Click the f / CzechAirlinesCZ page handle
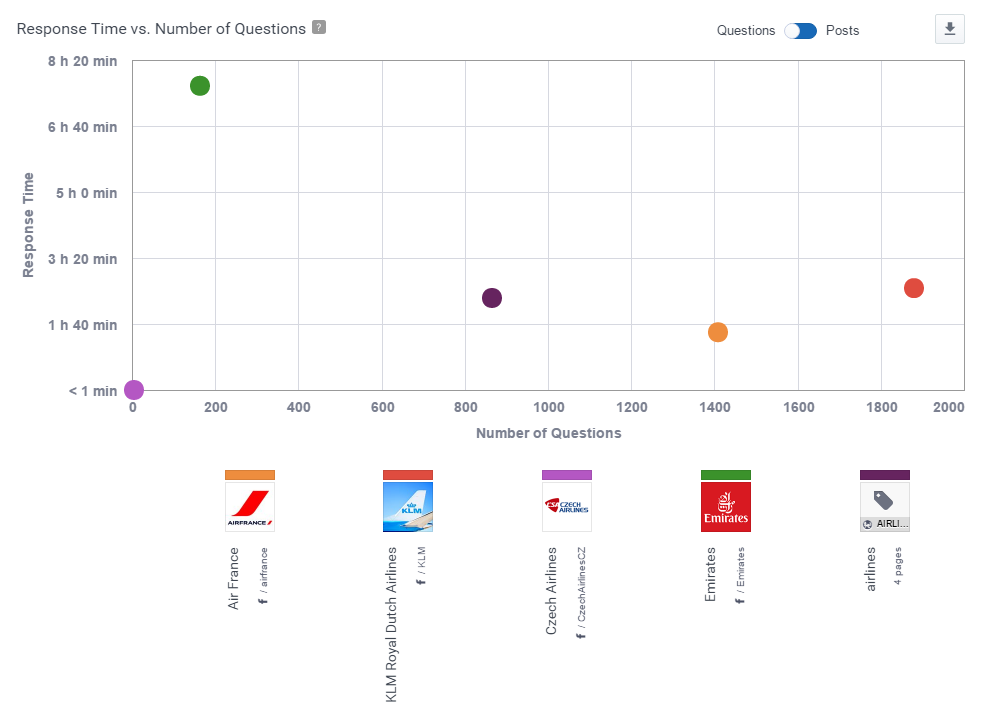The height and width of the screenshot is (714, 982). pos(581,593)
